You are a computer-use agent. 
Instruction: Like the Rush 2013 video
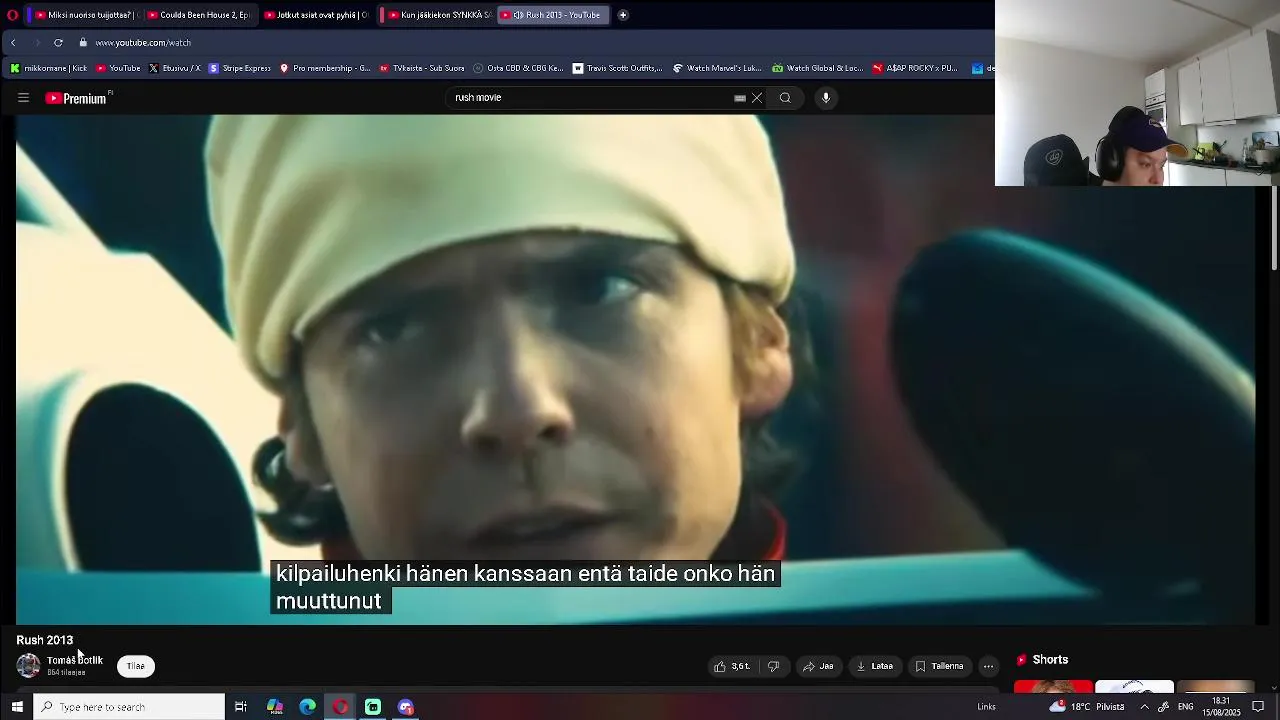pos(732,666)
